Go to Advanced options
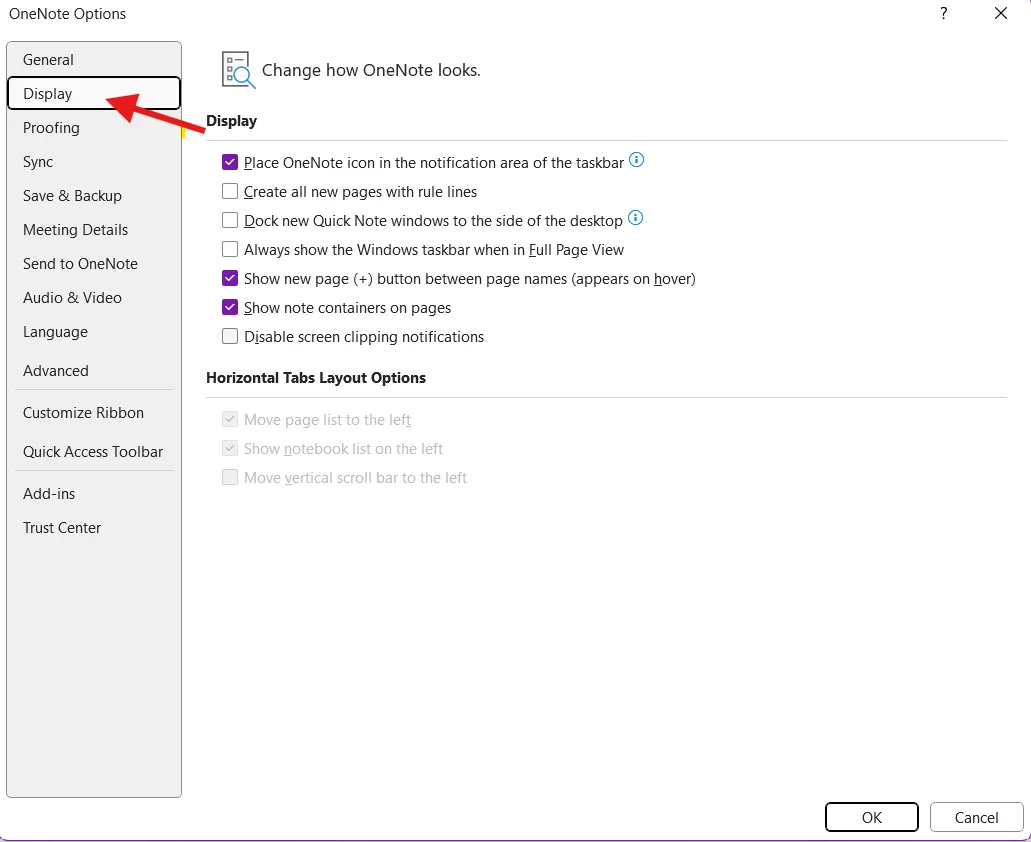Image resolution: width=1031 pixels, height=842 pixels. tap(93, 371)
